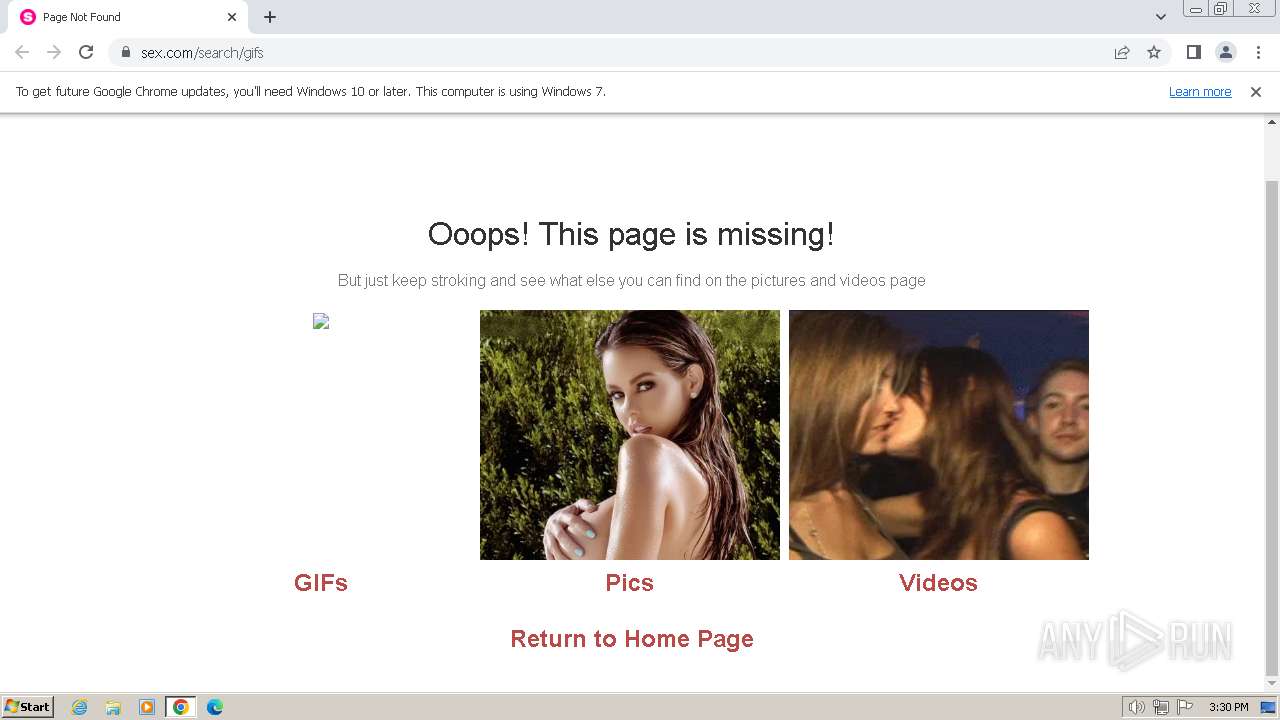Viewport: 1280px width, 720px height.
Task: Open the Learn more link
Action: 1200,91
